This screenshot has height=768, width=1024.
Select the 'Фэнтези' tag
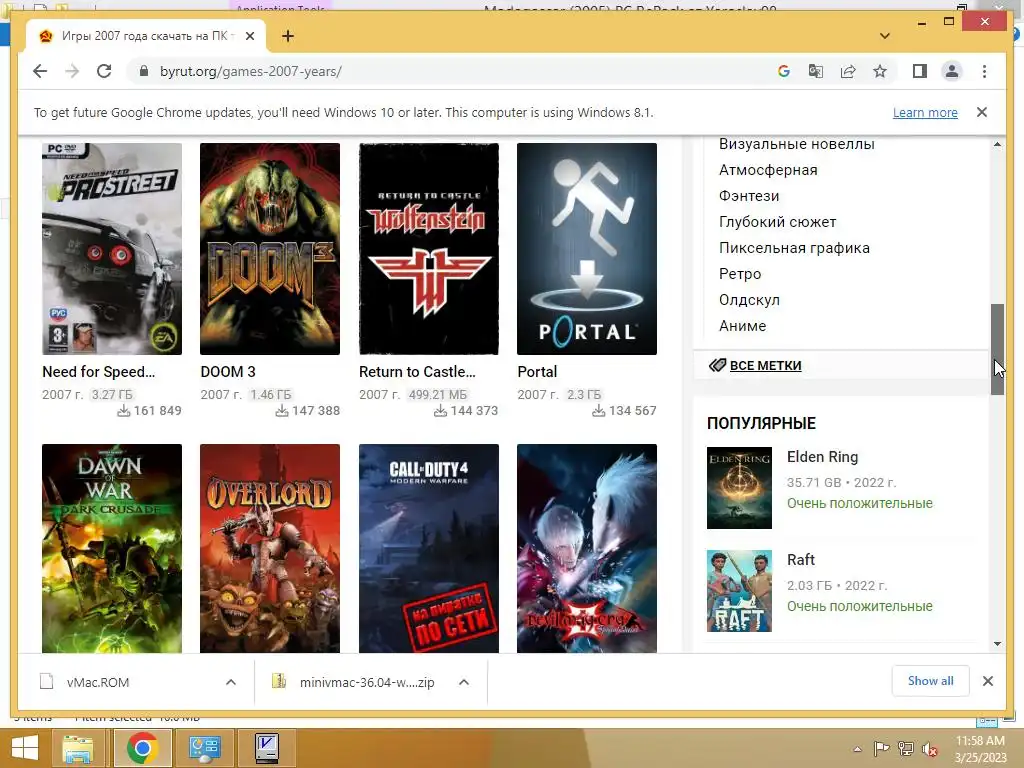(x=748, y=196)
